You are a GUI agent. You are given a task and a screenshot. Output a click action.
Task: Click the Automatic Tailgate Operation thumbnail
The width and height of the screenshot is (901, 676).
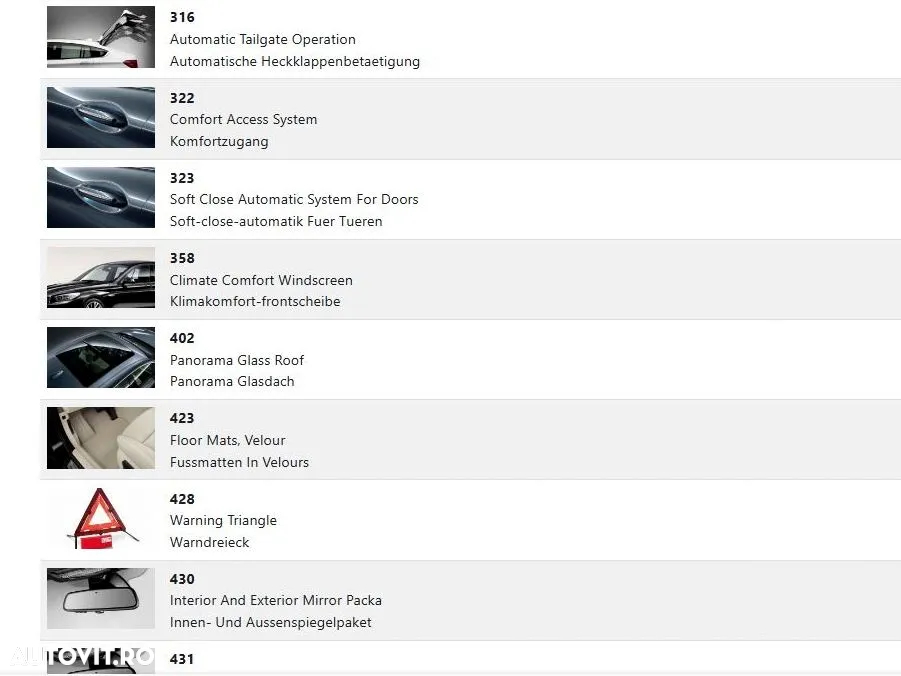(x=101, y=37)
